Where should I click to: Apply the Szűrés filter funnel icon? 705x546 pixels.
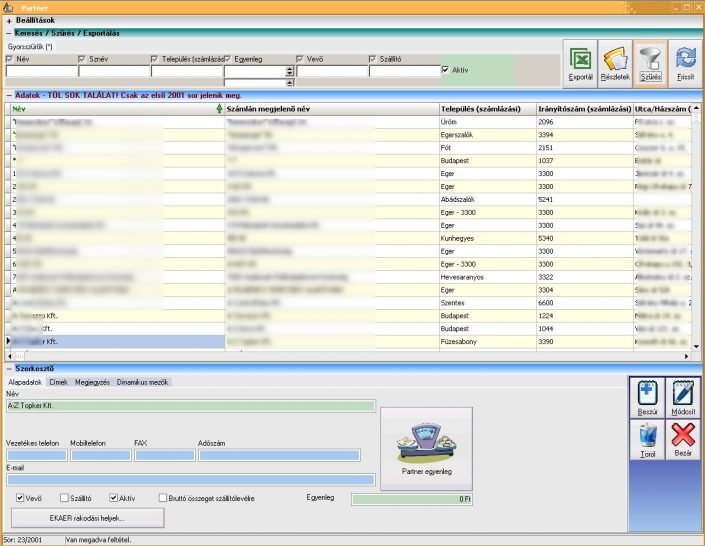(x=650, y=62)
